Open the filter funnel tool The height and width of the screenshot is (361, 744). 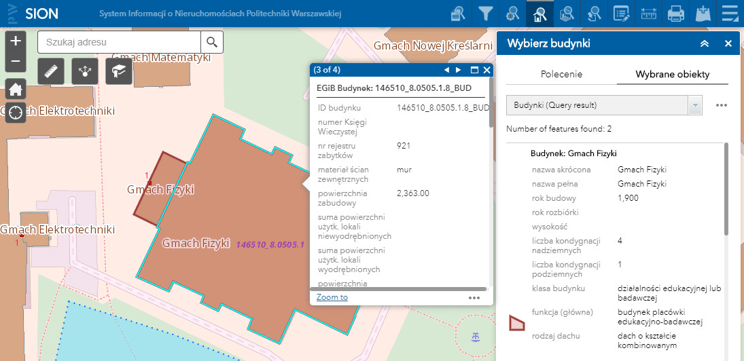pyautogui.click(x=484, y=13)
